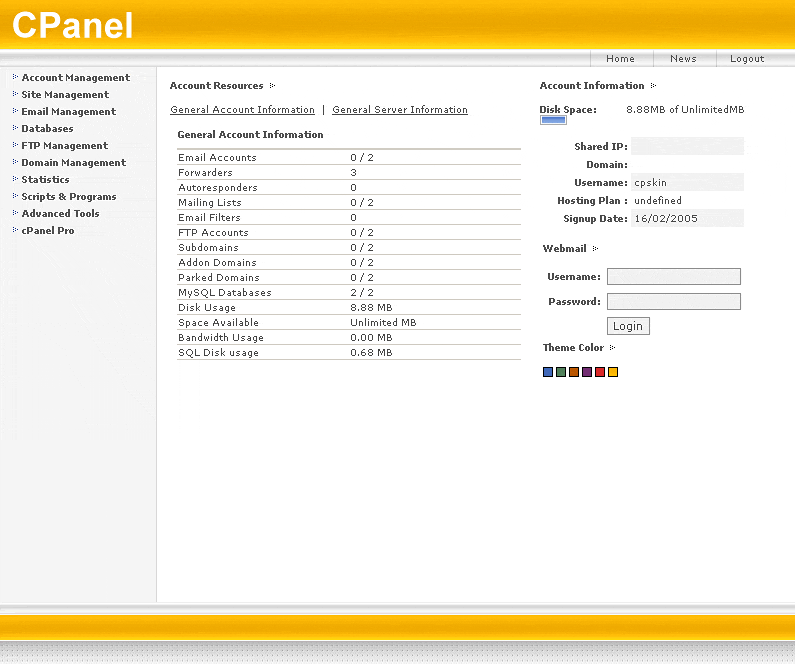The height and width of the screenshot is (664, 795).
Task: Click bullet icon before Site Management
Action: click(15, 94)
